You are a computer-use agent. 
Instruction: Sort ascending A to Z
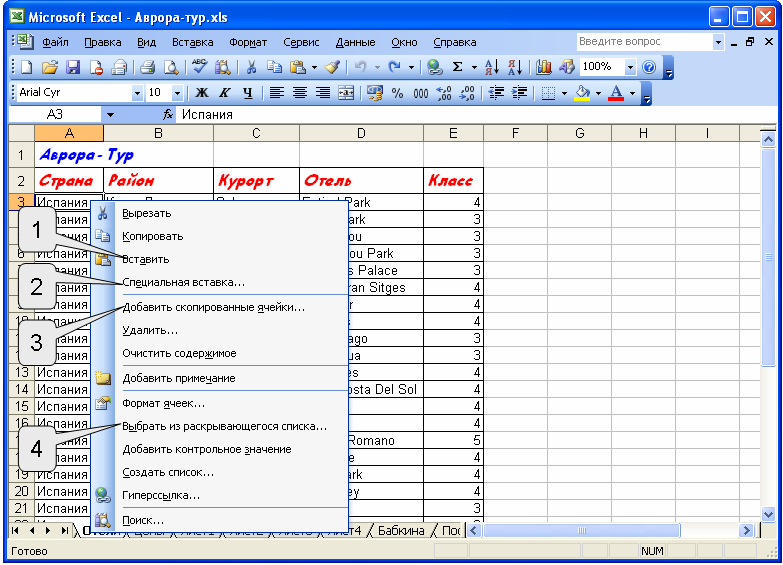492,67
